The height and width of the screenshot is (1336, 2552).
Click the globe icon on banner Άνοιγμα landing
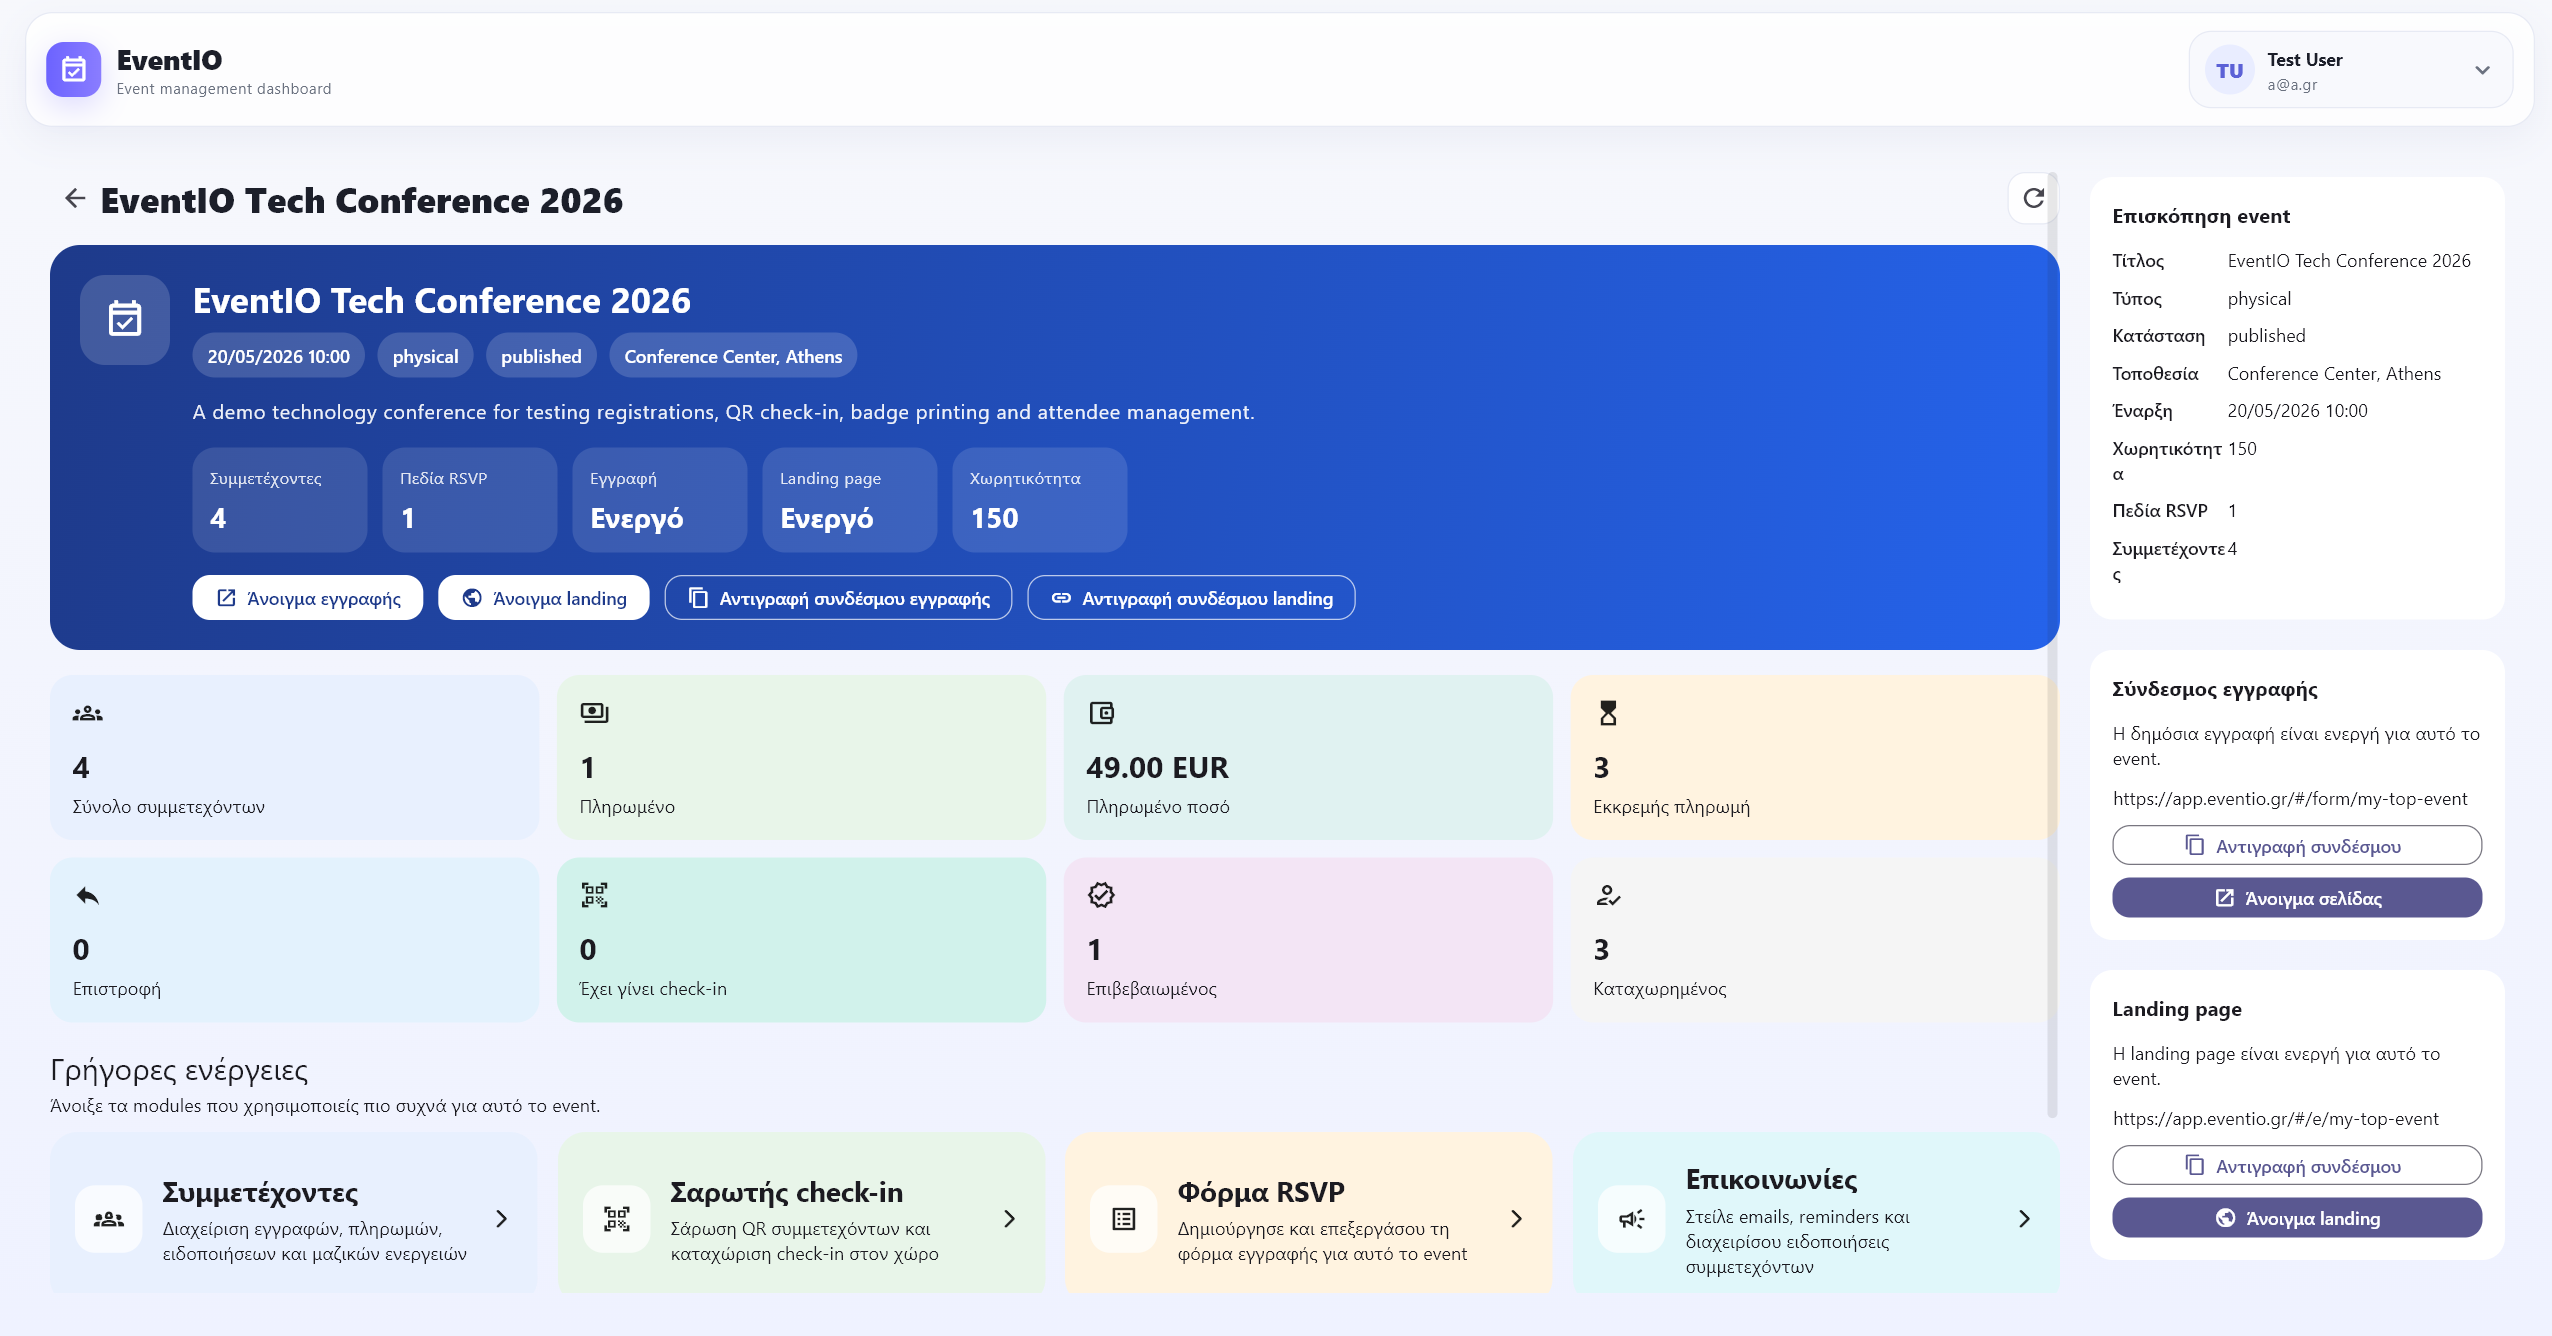(472, 598)
